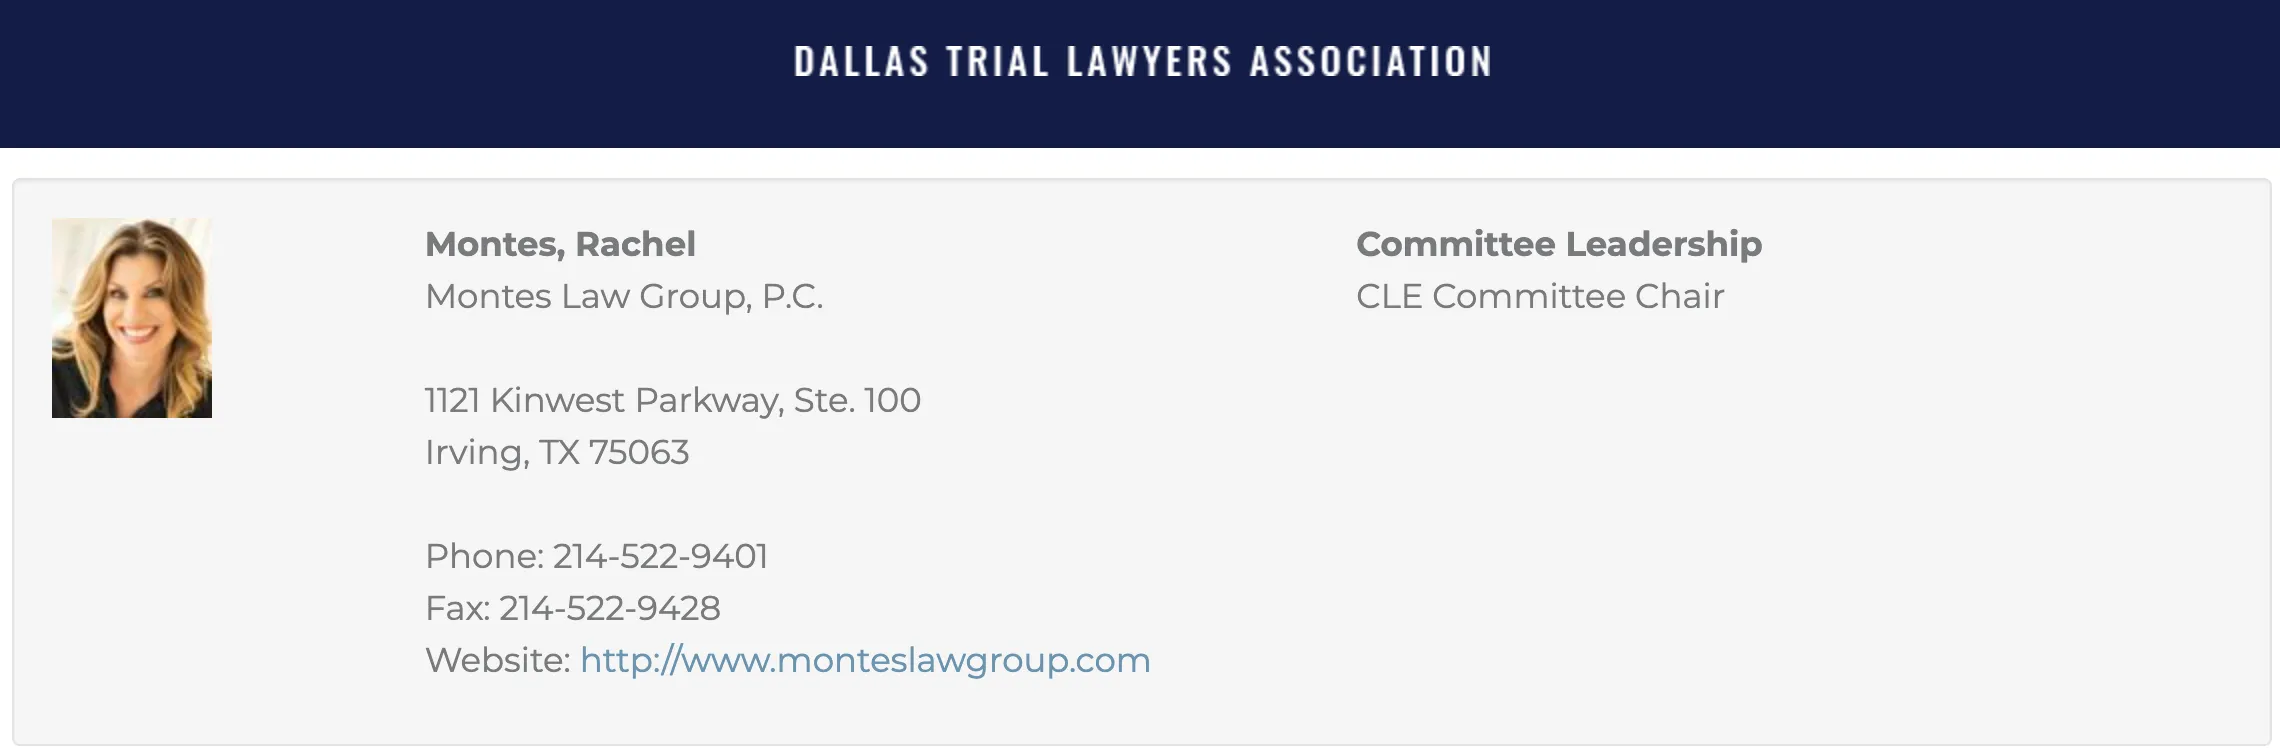2280x750 pixels.
Task: Open the monteslawgroup.com website link
Action: click(865, 661)
